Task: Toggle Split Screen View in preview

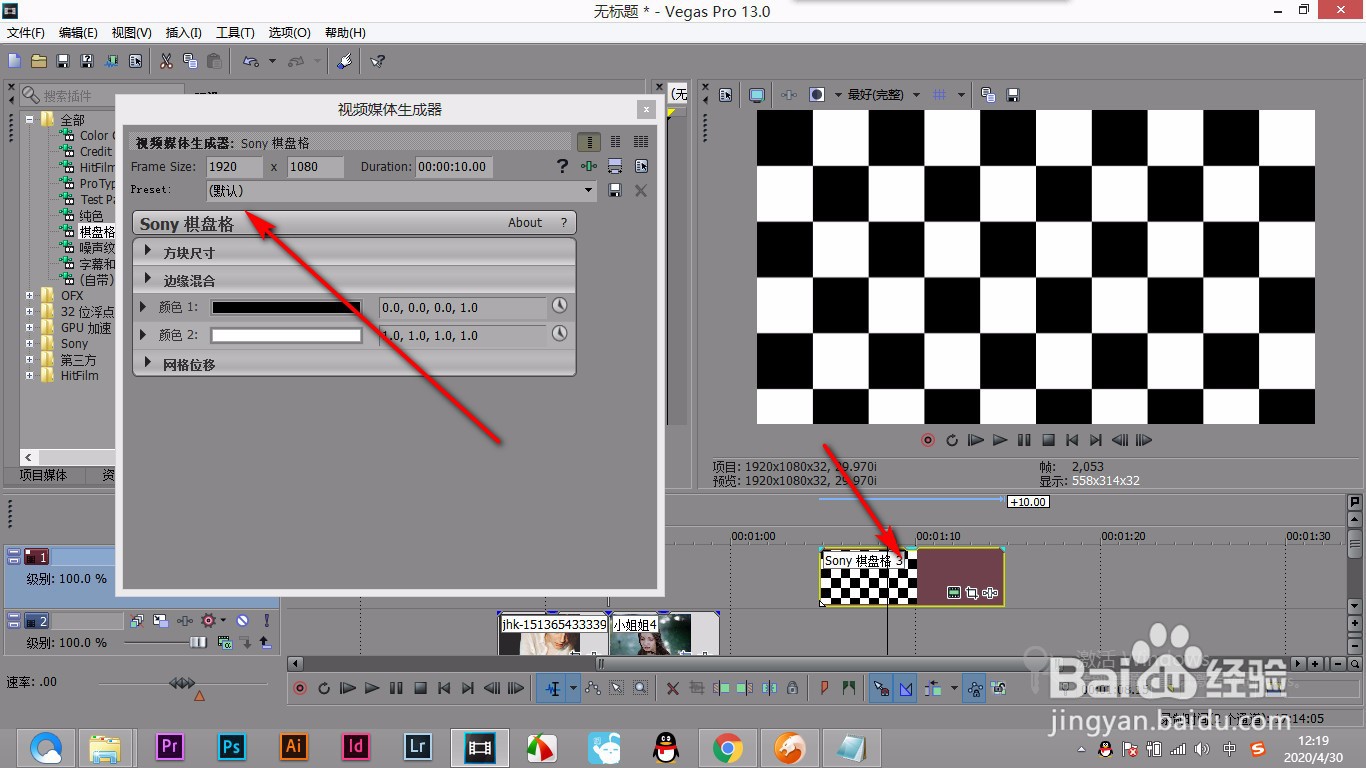Action: coord(817,95)
